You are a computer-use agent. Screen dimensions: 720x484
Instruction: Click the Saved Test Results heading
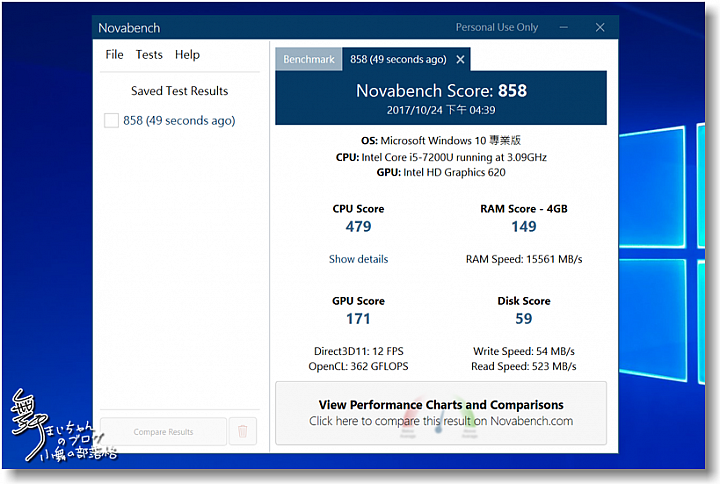tap(180, 91)
